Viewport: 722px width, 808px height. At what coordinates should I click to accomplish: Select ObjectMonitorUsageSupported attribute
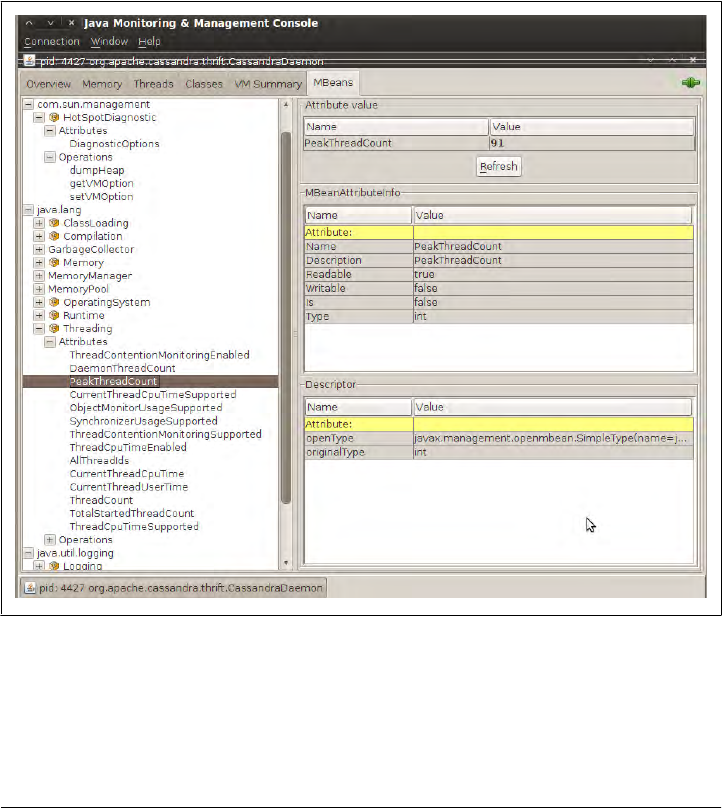click(x=146, y=408)
